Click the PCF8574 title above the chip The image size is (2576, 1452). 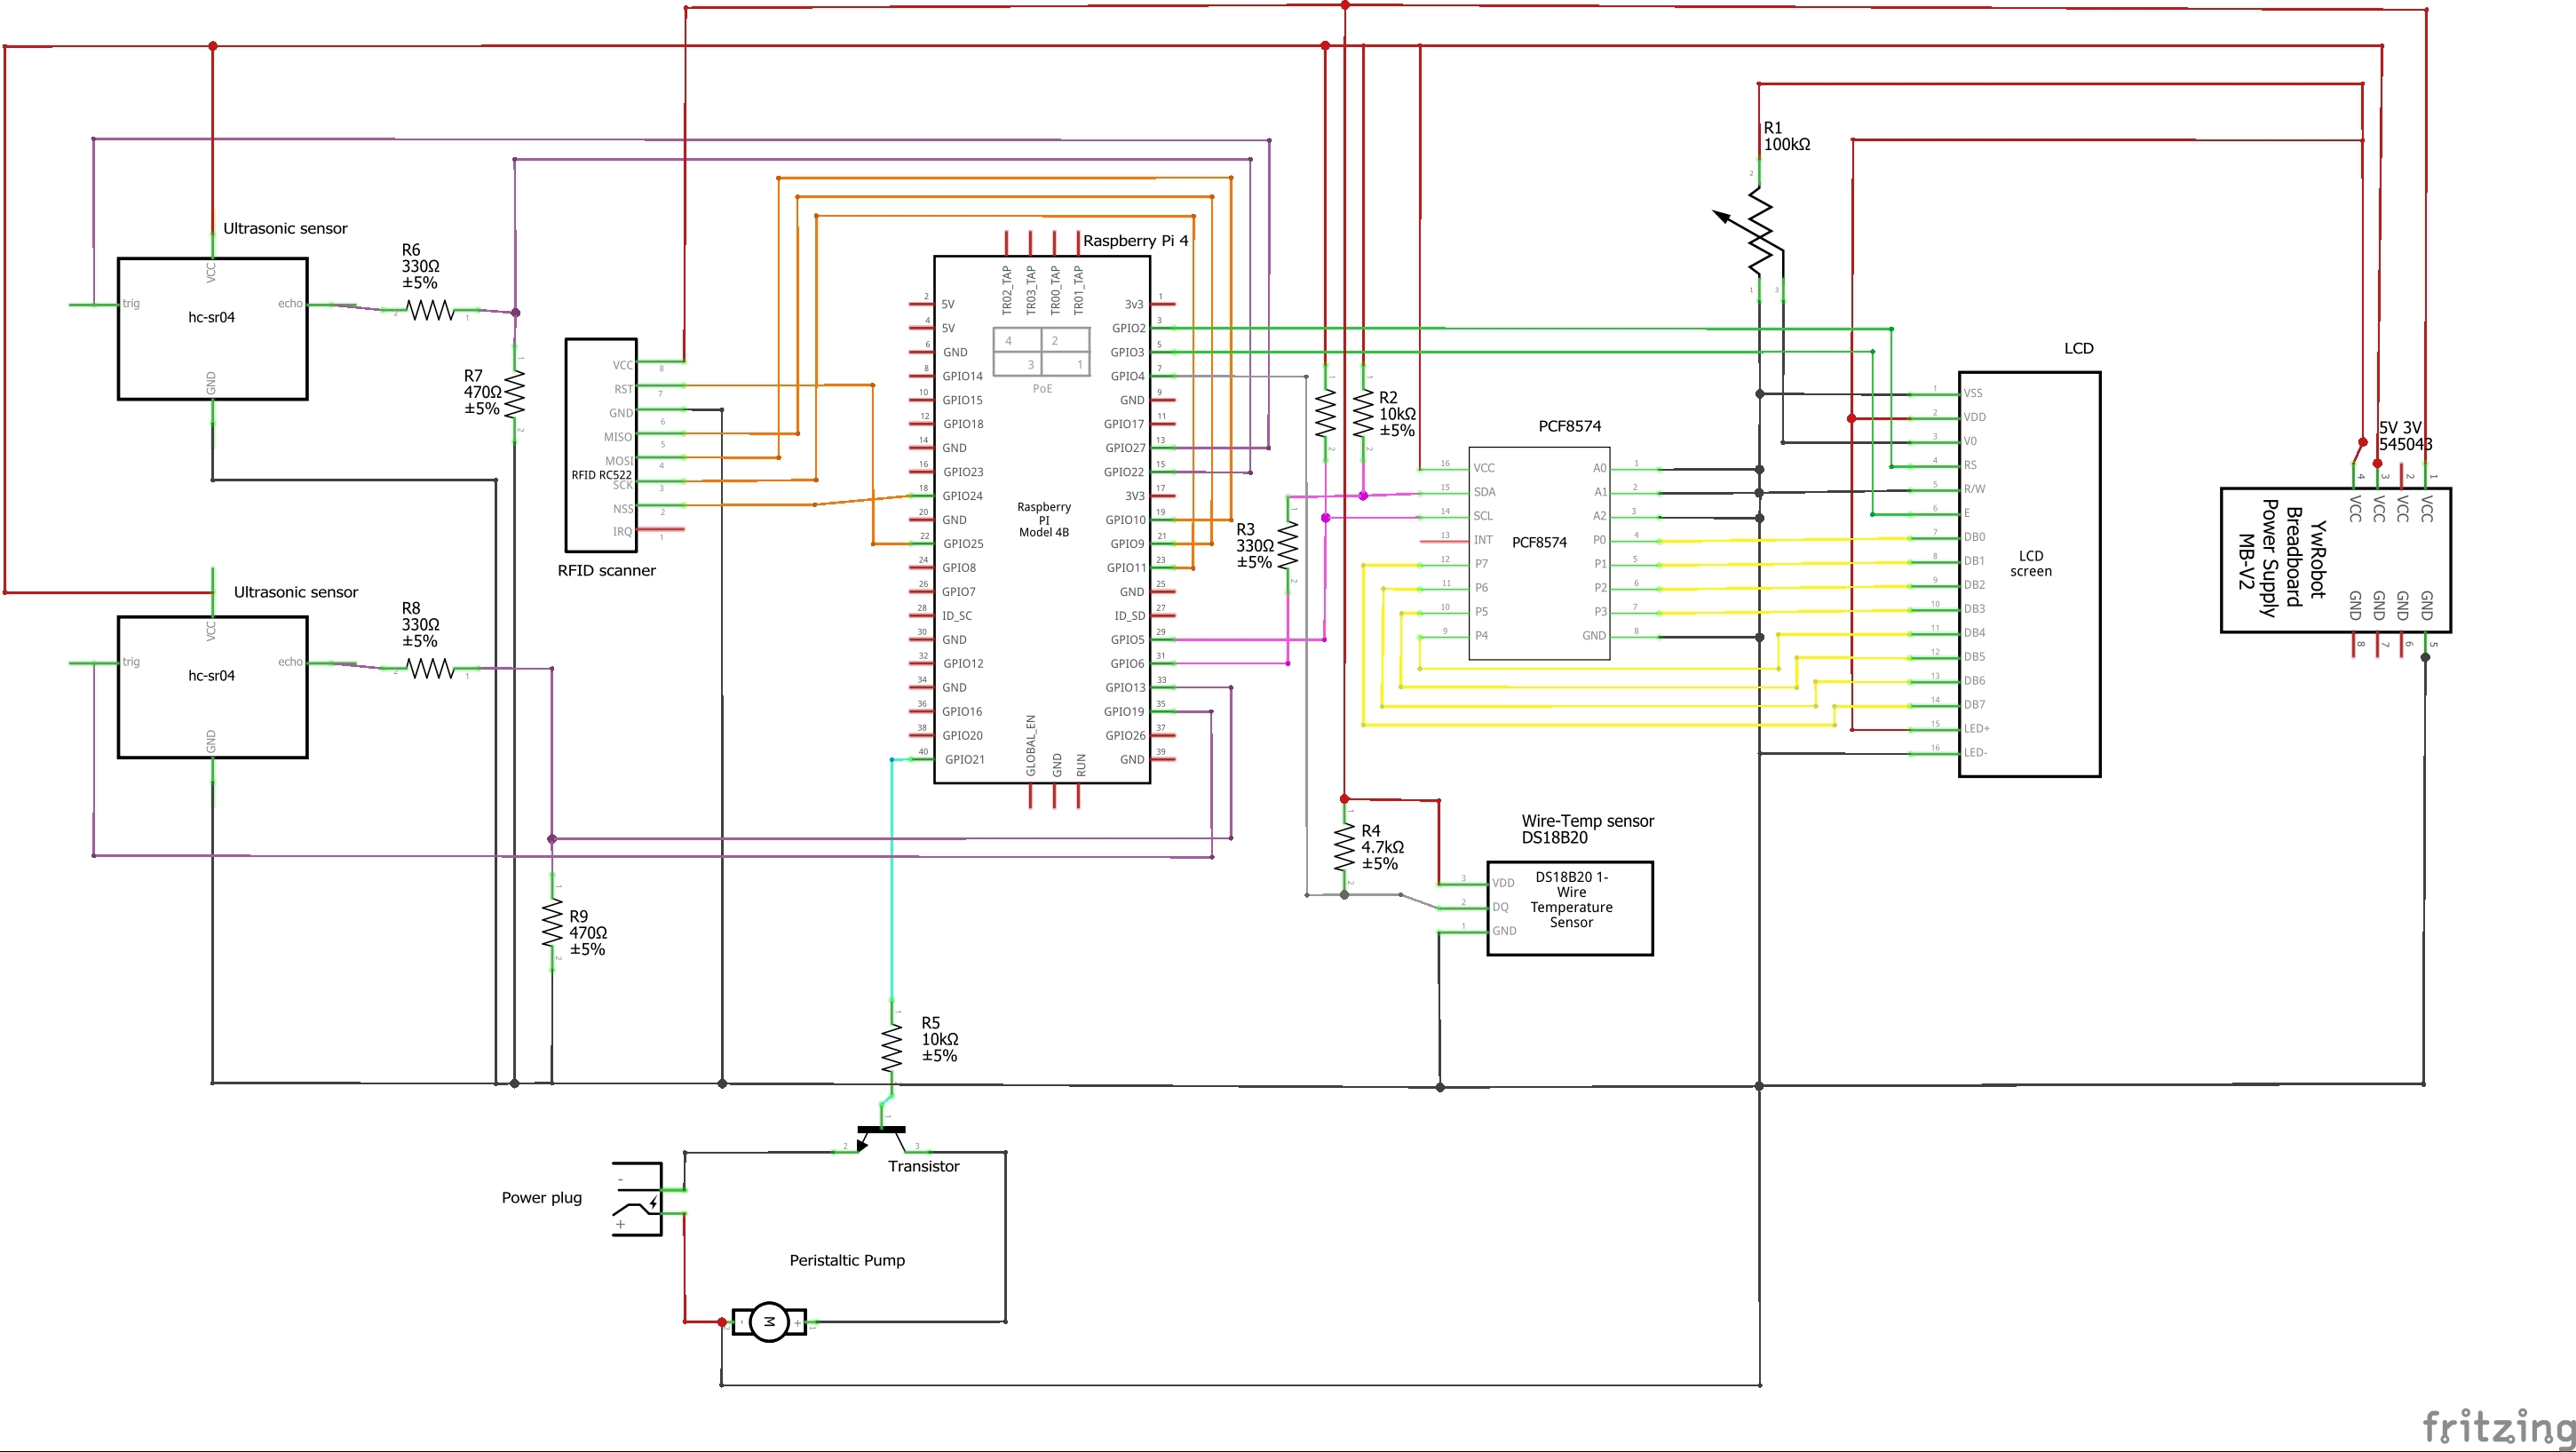[1569, 426]
